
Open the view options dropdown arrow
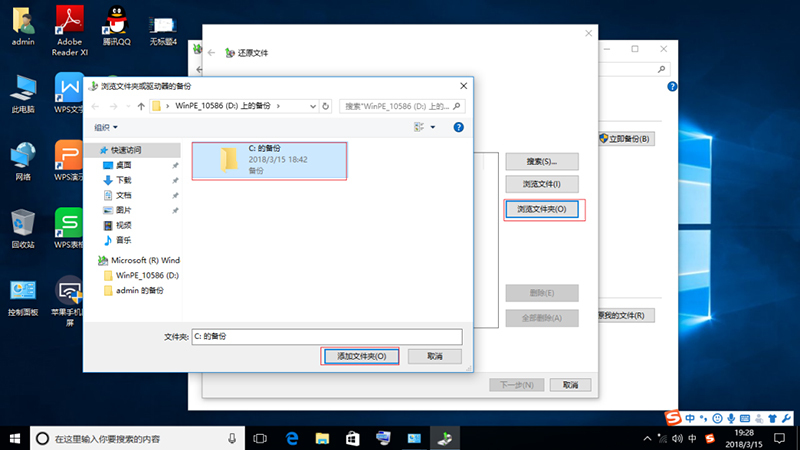(433, 127)
